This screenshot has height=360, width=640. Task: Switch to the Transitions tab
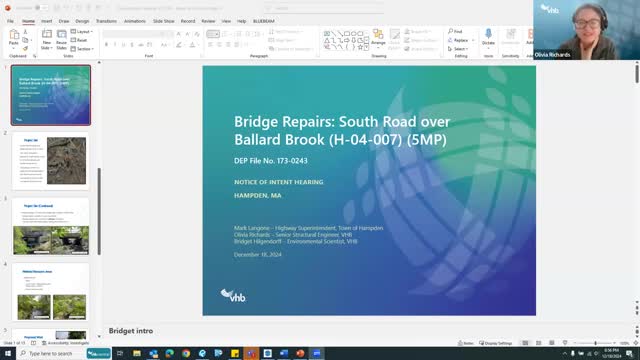[106, 21]
